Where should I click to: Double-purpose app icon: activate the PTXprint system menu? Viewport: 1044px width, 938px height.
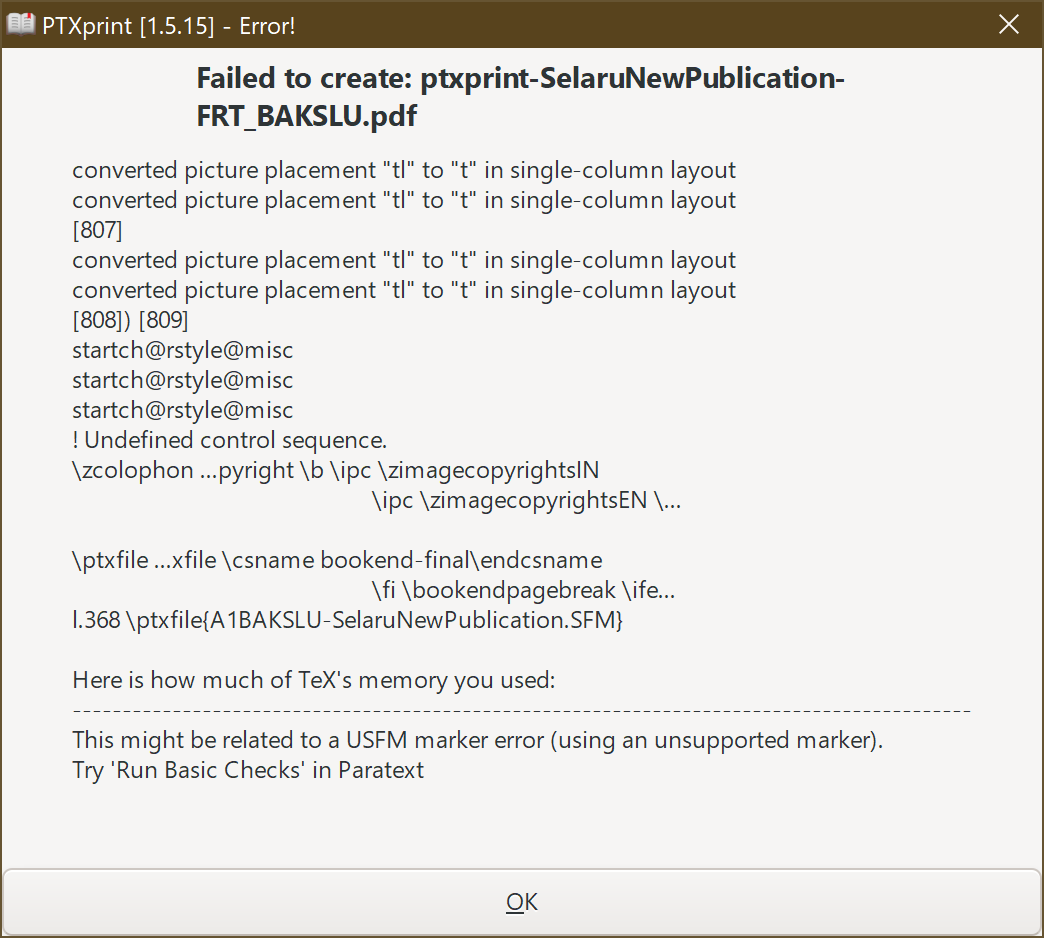tap(21, 23)
